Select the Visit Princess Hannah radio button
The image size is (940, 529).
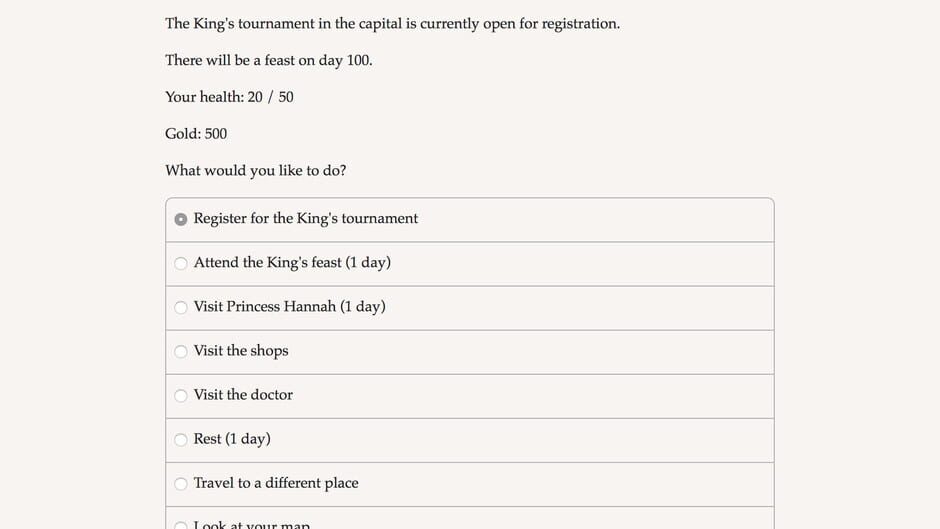click(181, 307)
